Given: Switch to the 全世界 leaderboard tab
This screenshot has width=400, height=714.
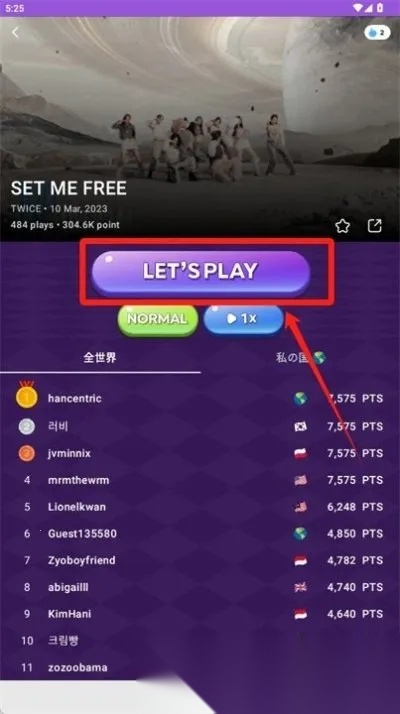Looking at the screenshot, I should coord(100,358).
